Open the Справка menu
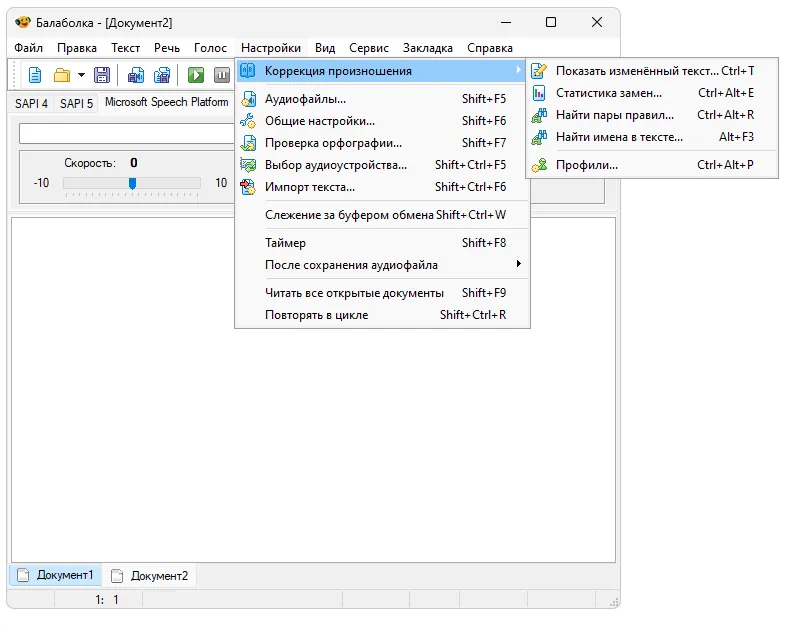 (490, 48)
